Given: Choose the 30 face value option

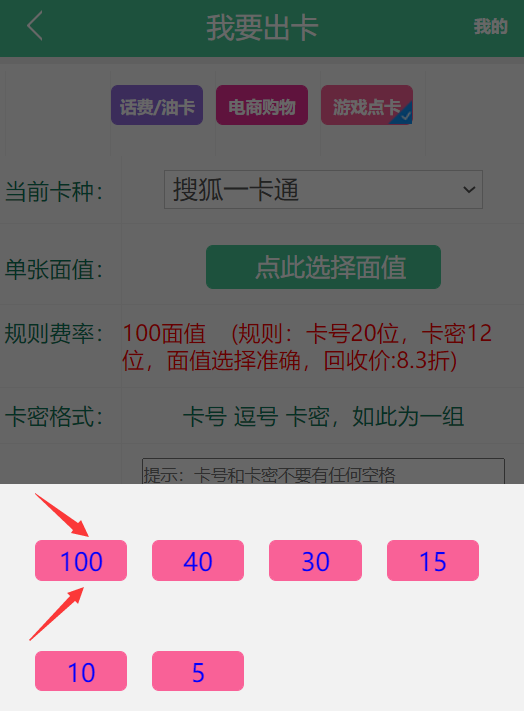Looking at the screenshot, I should click(x=315, y=560).
